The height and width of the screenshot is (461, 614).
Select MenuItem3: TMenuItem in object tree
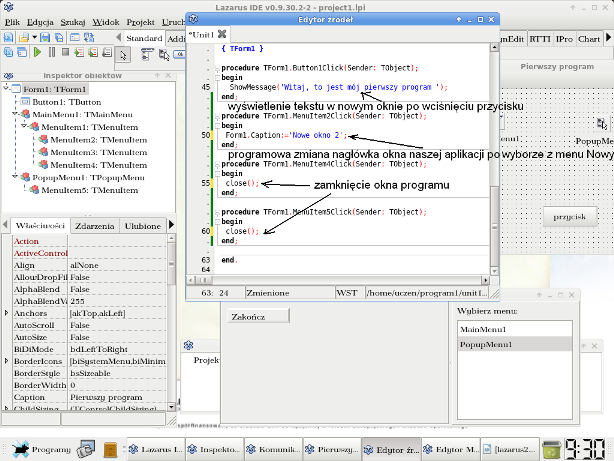(x=99, y=152)
